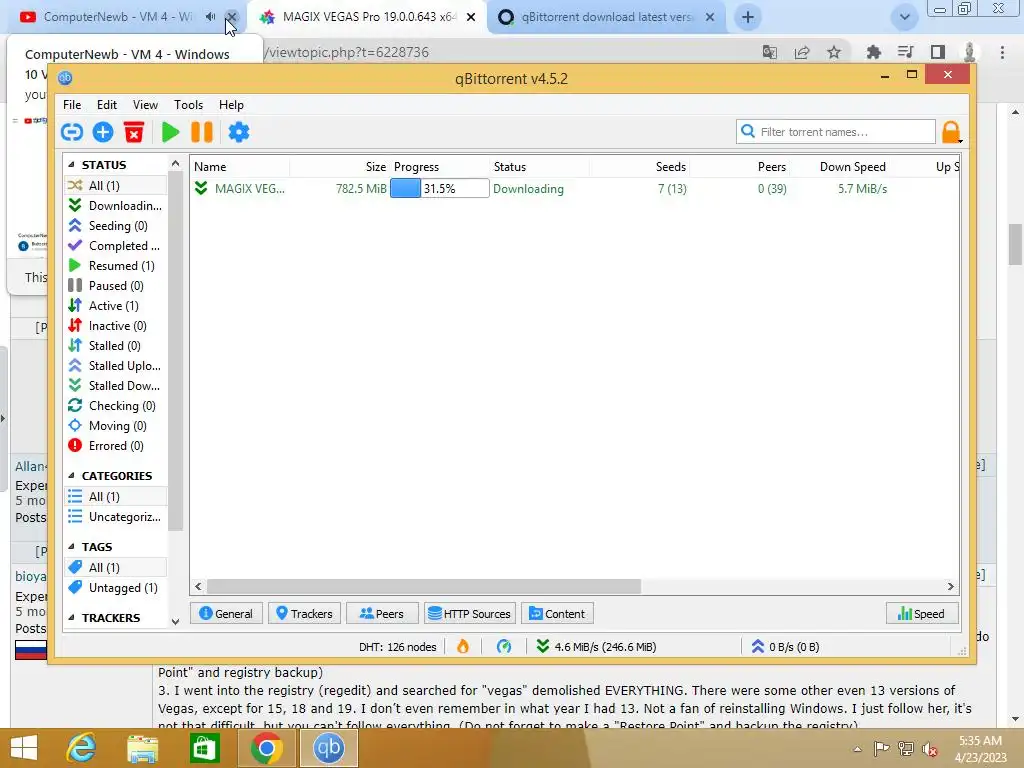1024x768 pixels.
Task: Collapse the TAGS section in the sidebar
Action: tap(71, 547)
